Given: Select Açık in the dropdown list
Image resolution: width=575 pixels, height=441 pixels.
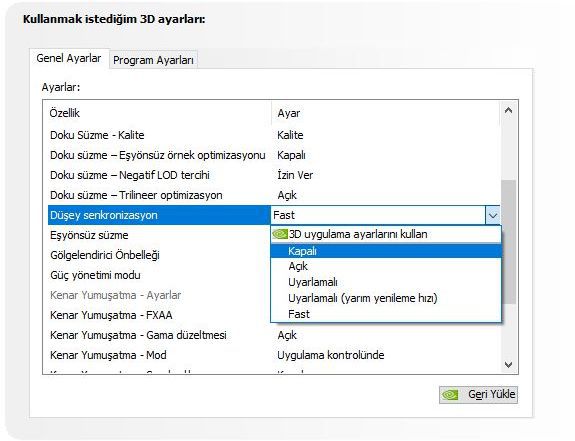Looking at the screenshot, I should pos(386,266).
